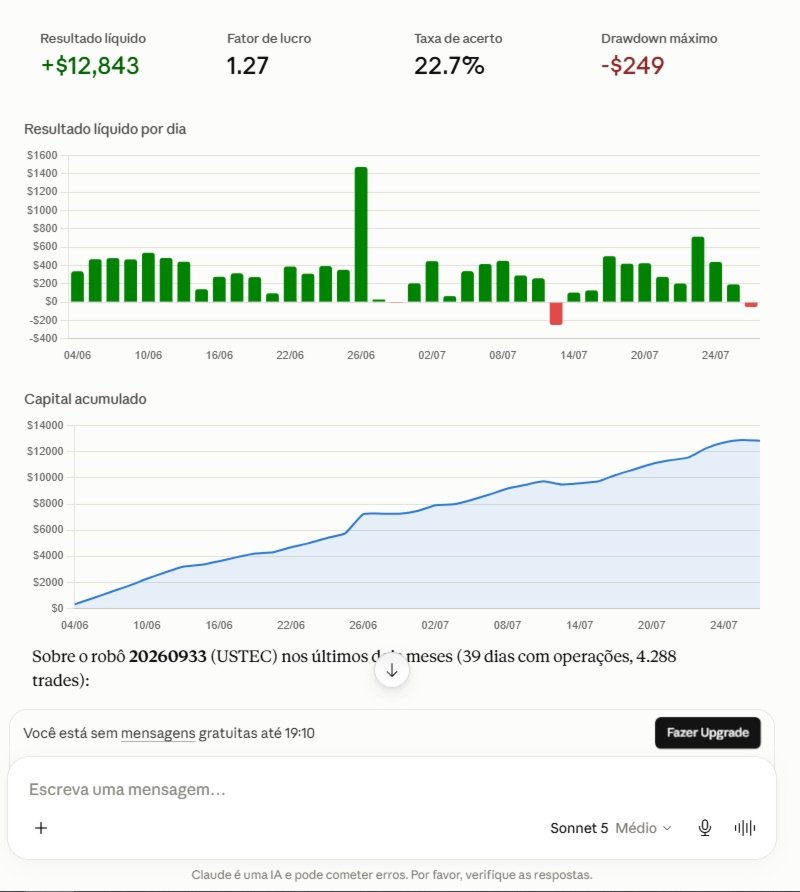Viewport: 800px width, 892px height.
Task: Click the Taxa de acerto 22.7% metric
Action: click(450, 66)
